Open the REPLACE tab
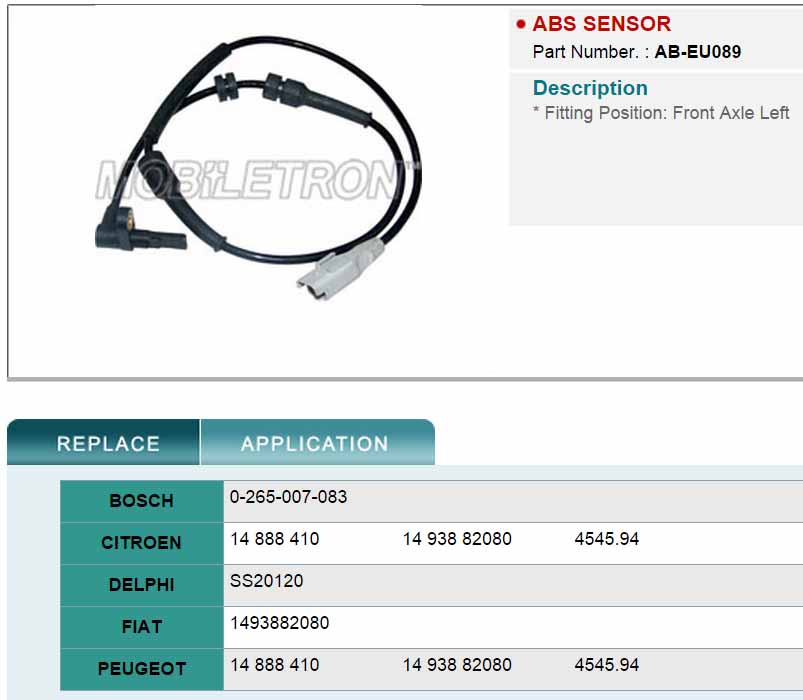Screen dimensions: 803x700 pyautogui.click(x=108, y=443)
